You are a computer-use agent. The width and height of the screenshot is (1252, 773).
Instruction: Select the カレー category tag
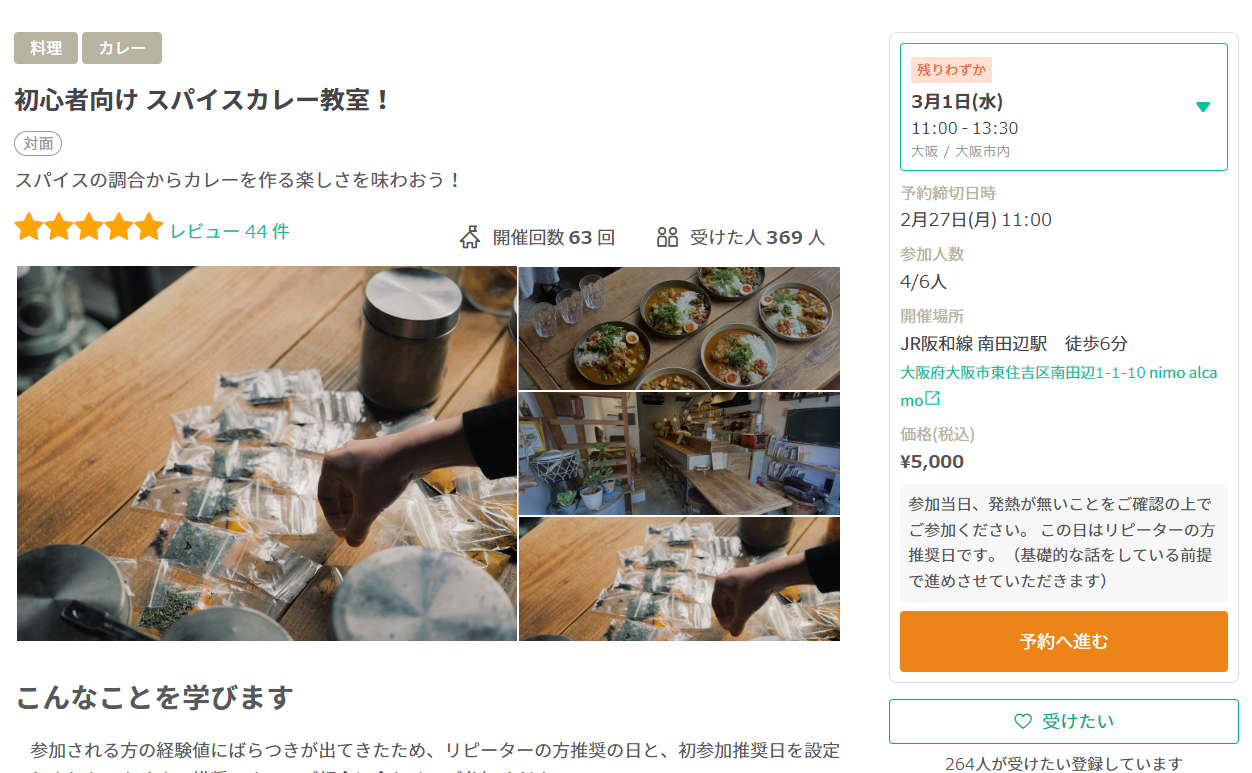pos(122,48)
